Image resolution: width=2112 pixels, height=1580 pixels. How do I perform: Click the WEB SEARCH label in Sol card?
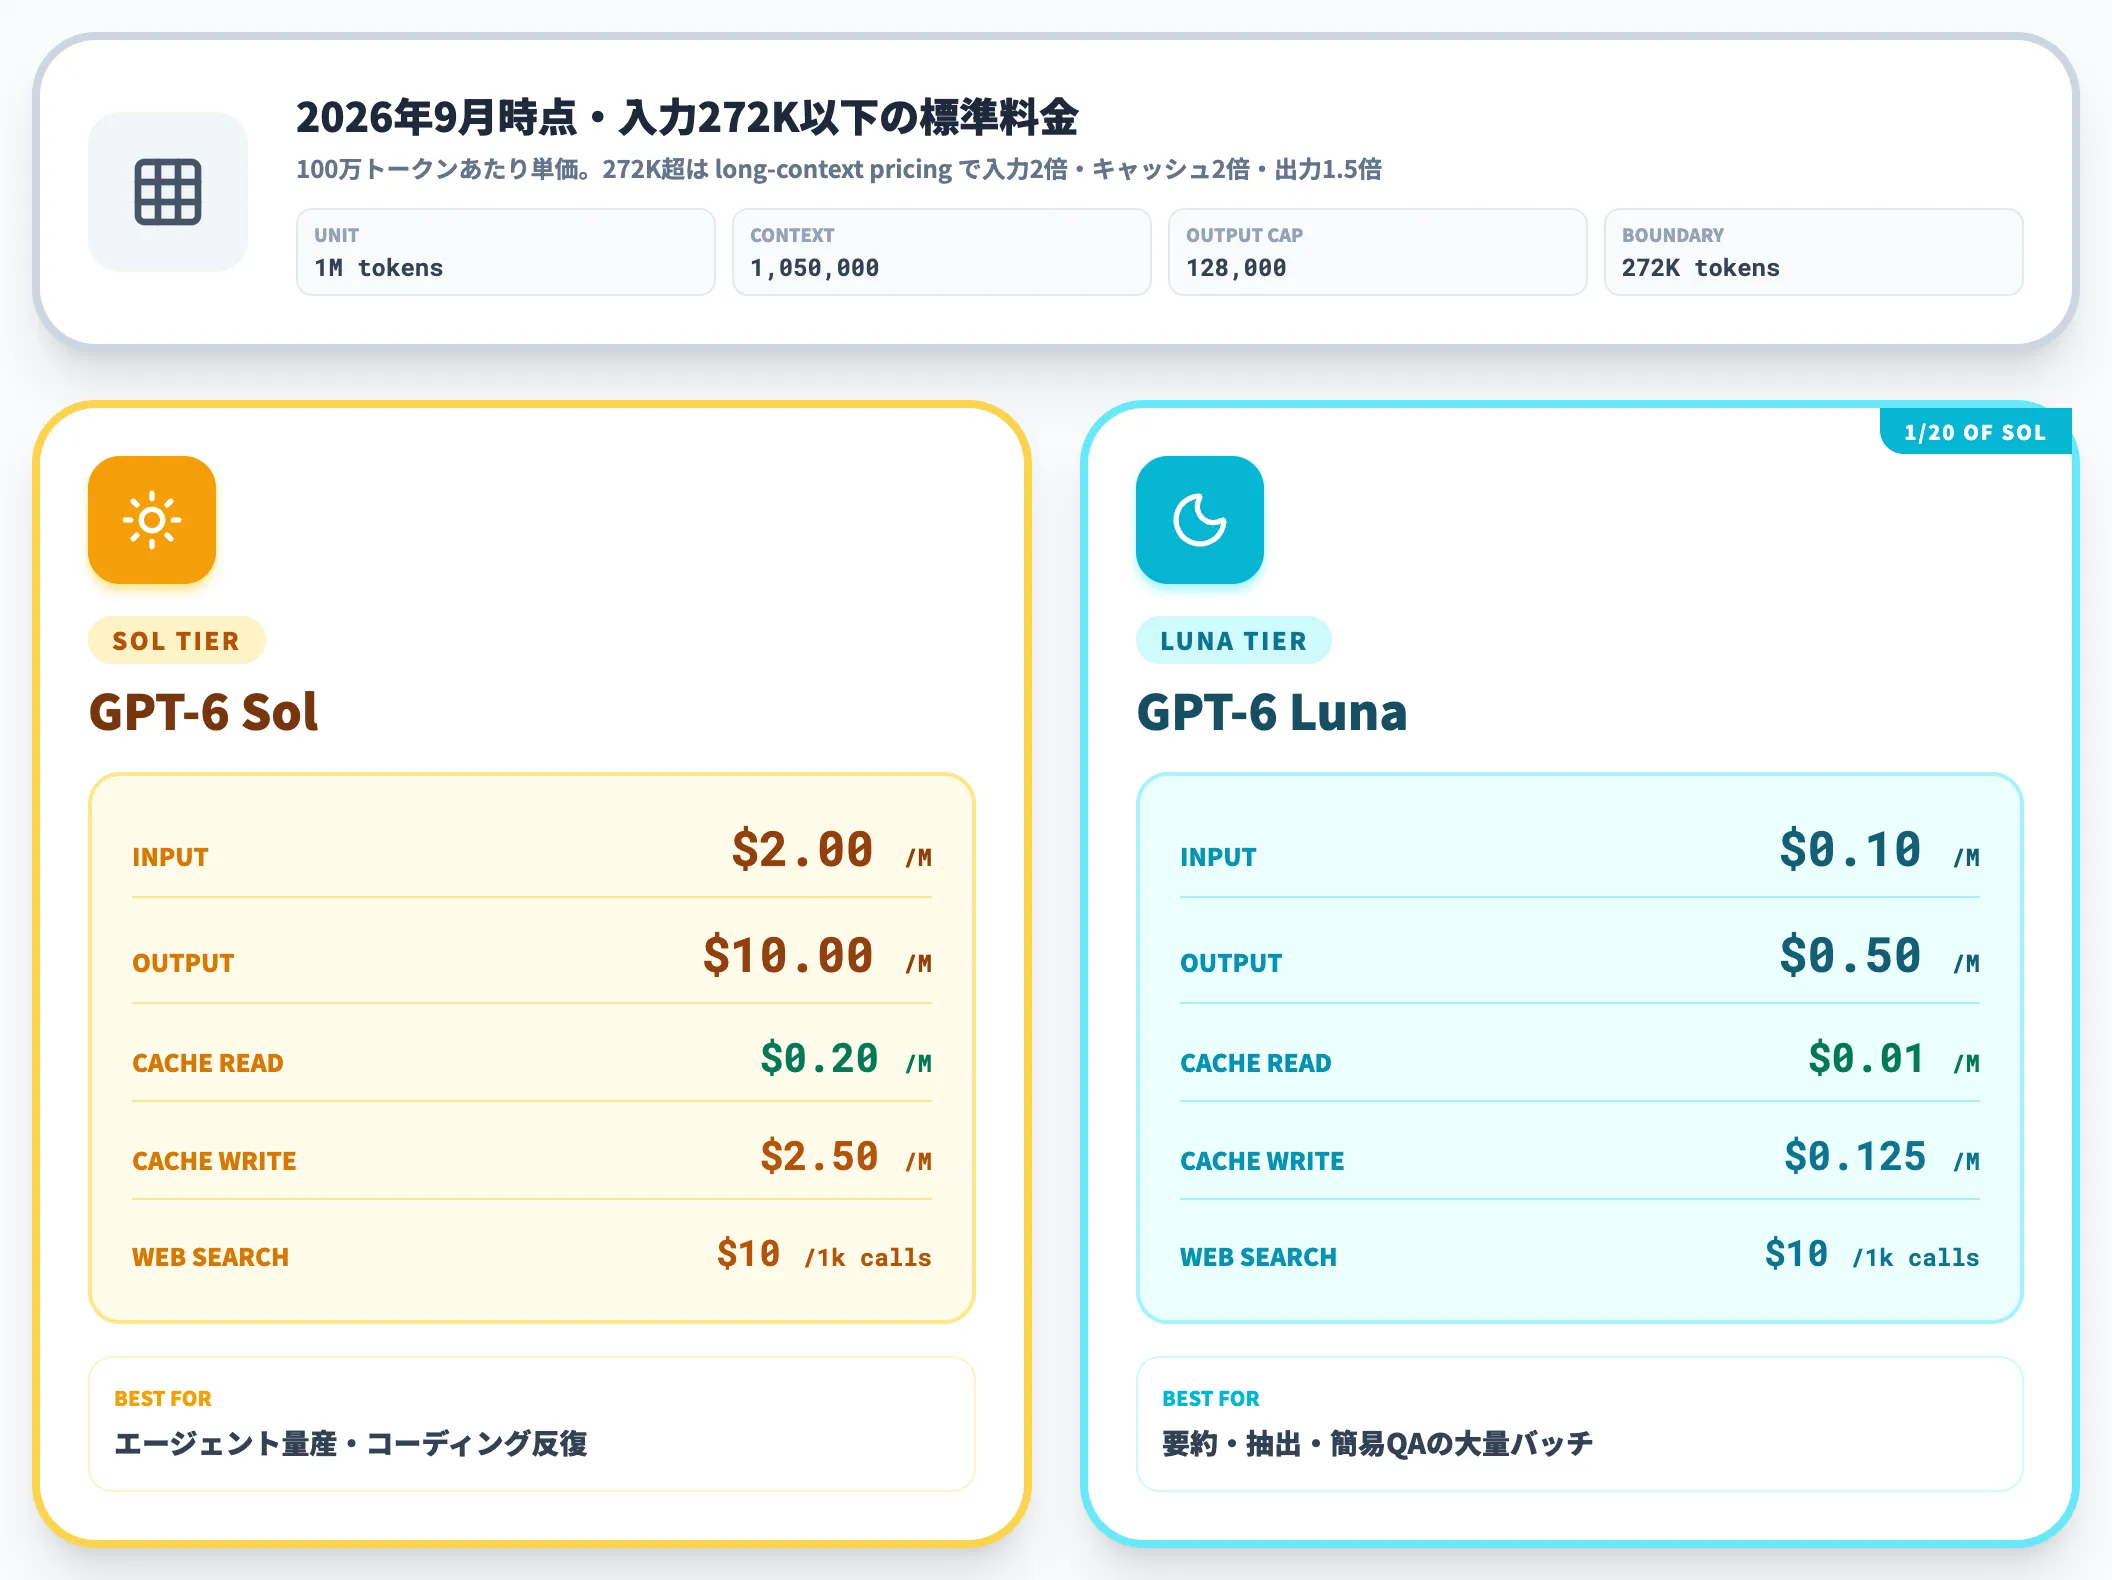[210, 1258]
